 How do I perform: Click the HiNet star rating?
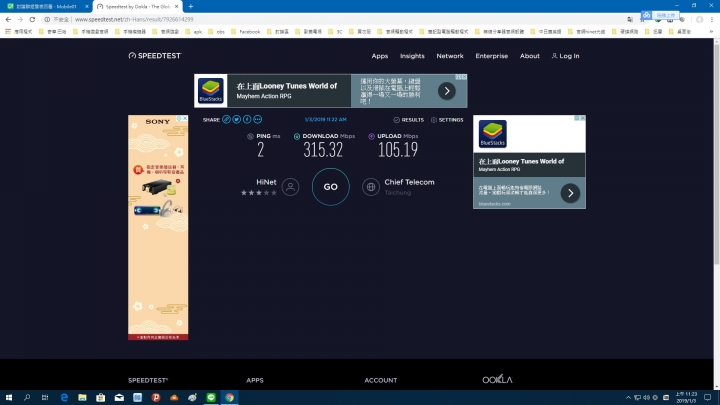(259, 193)
